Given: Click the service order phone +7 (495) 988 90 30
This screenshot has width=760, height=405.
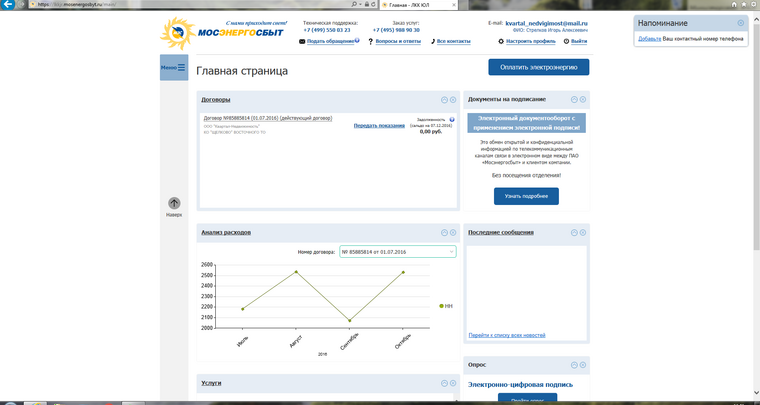Looking at the screenshot, I should tap(396, 30).
